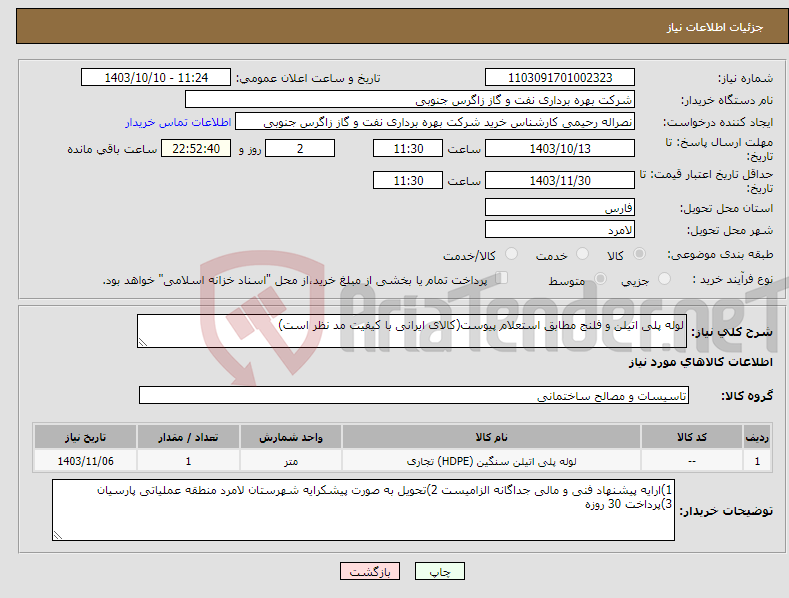Select the کالا/خدمت radio button
The image size is (789, 598).
[x=511, y=254]
